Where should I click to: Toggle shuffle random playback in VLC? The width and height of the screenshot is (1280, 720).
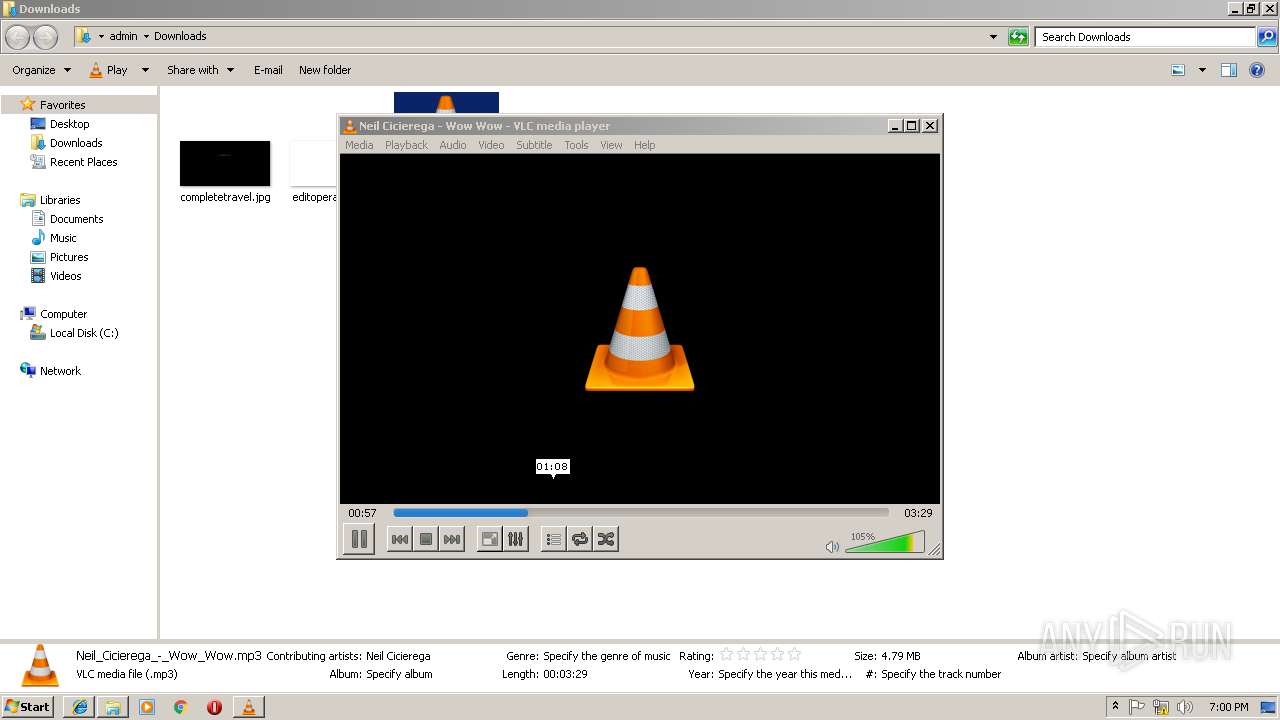tap(606, 539)
